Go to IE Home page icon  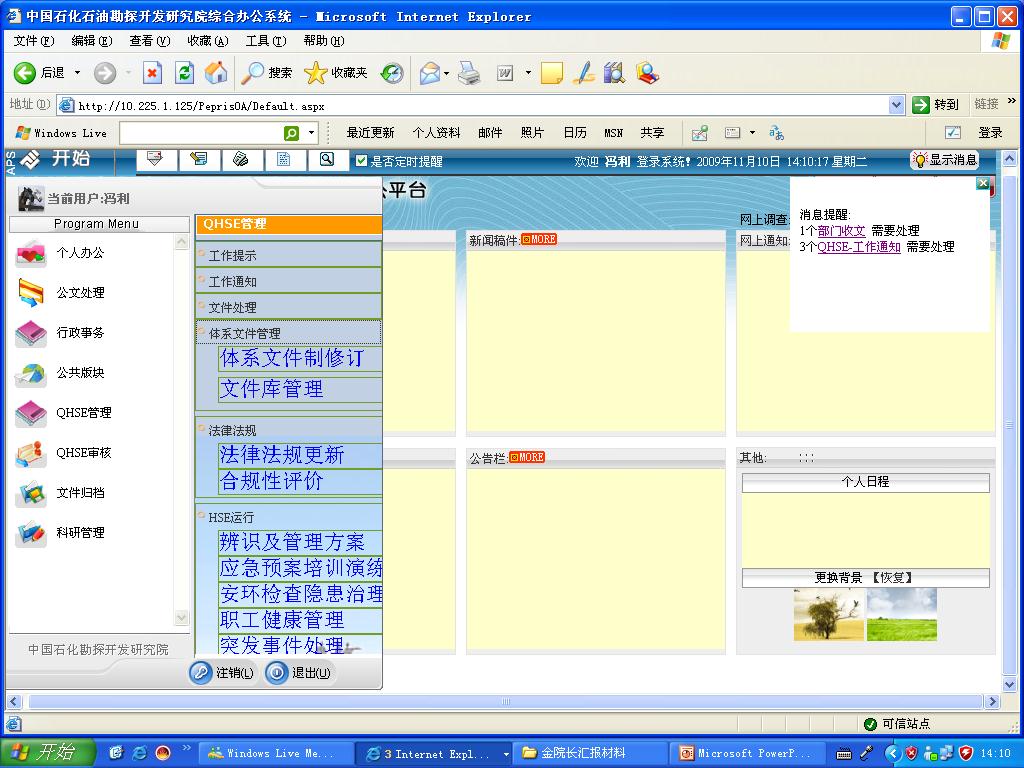tap(215, 73)
